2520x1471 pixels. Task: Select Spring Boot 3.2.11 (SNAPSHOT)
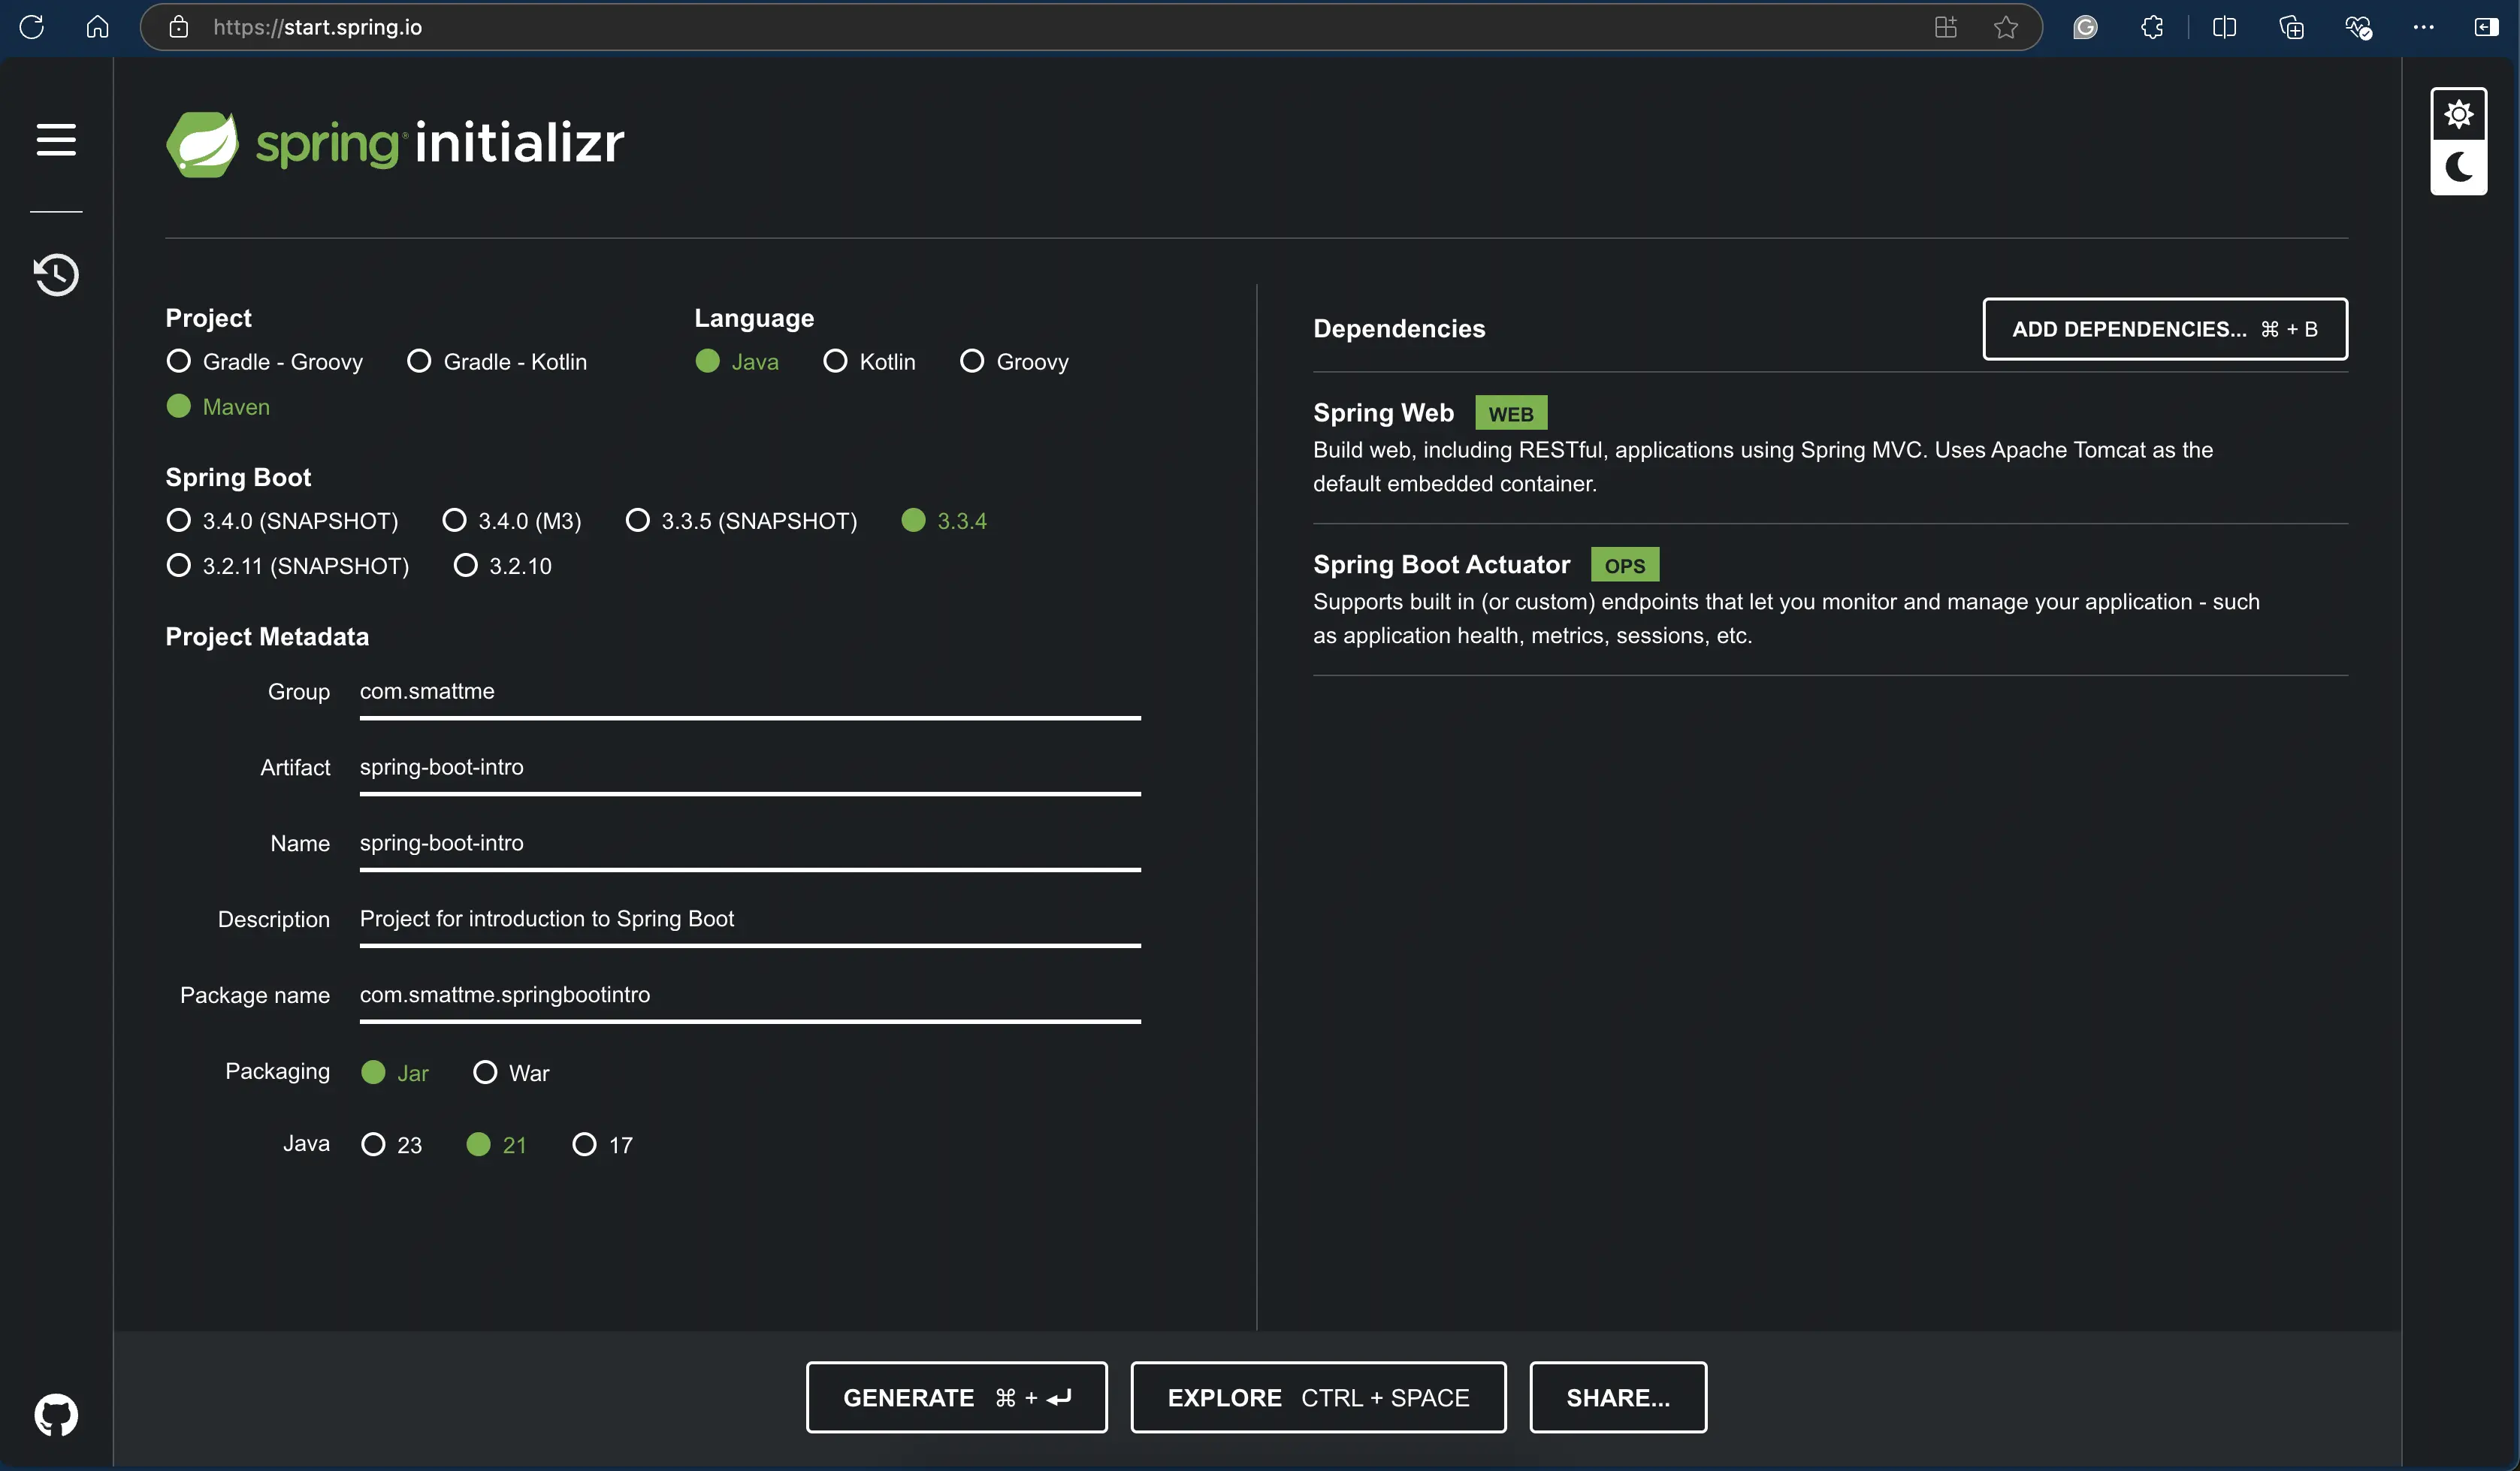[288, 565]
